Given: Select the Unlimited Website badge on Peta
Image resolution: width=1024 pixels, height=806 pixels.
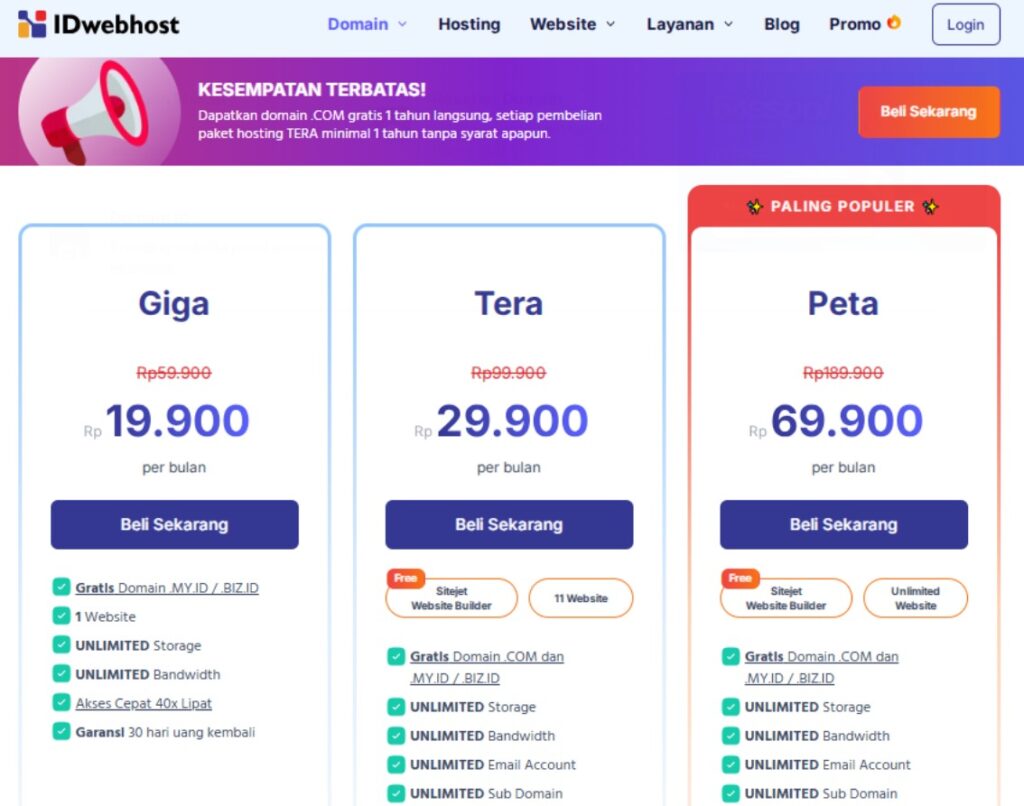Looking at the screenshot, I should [916, 597].
